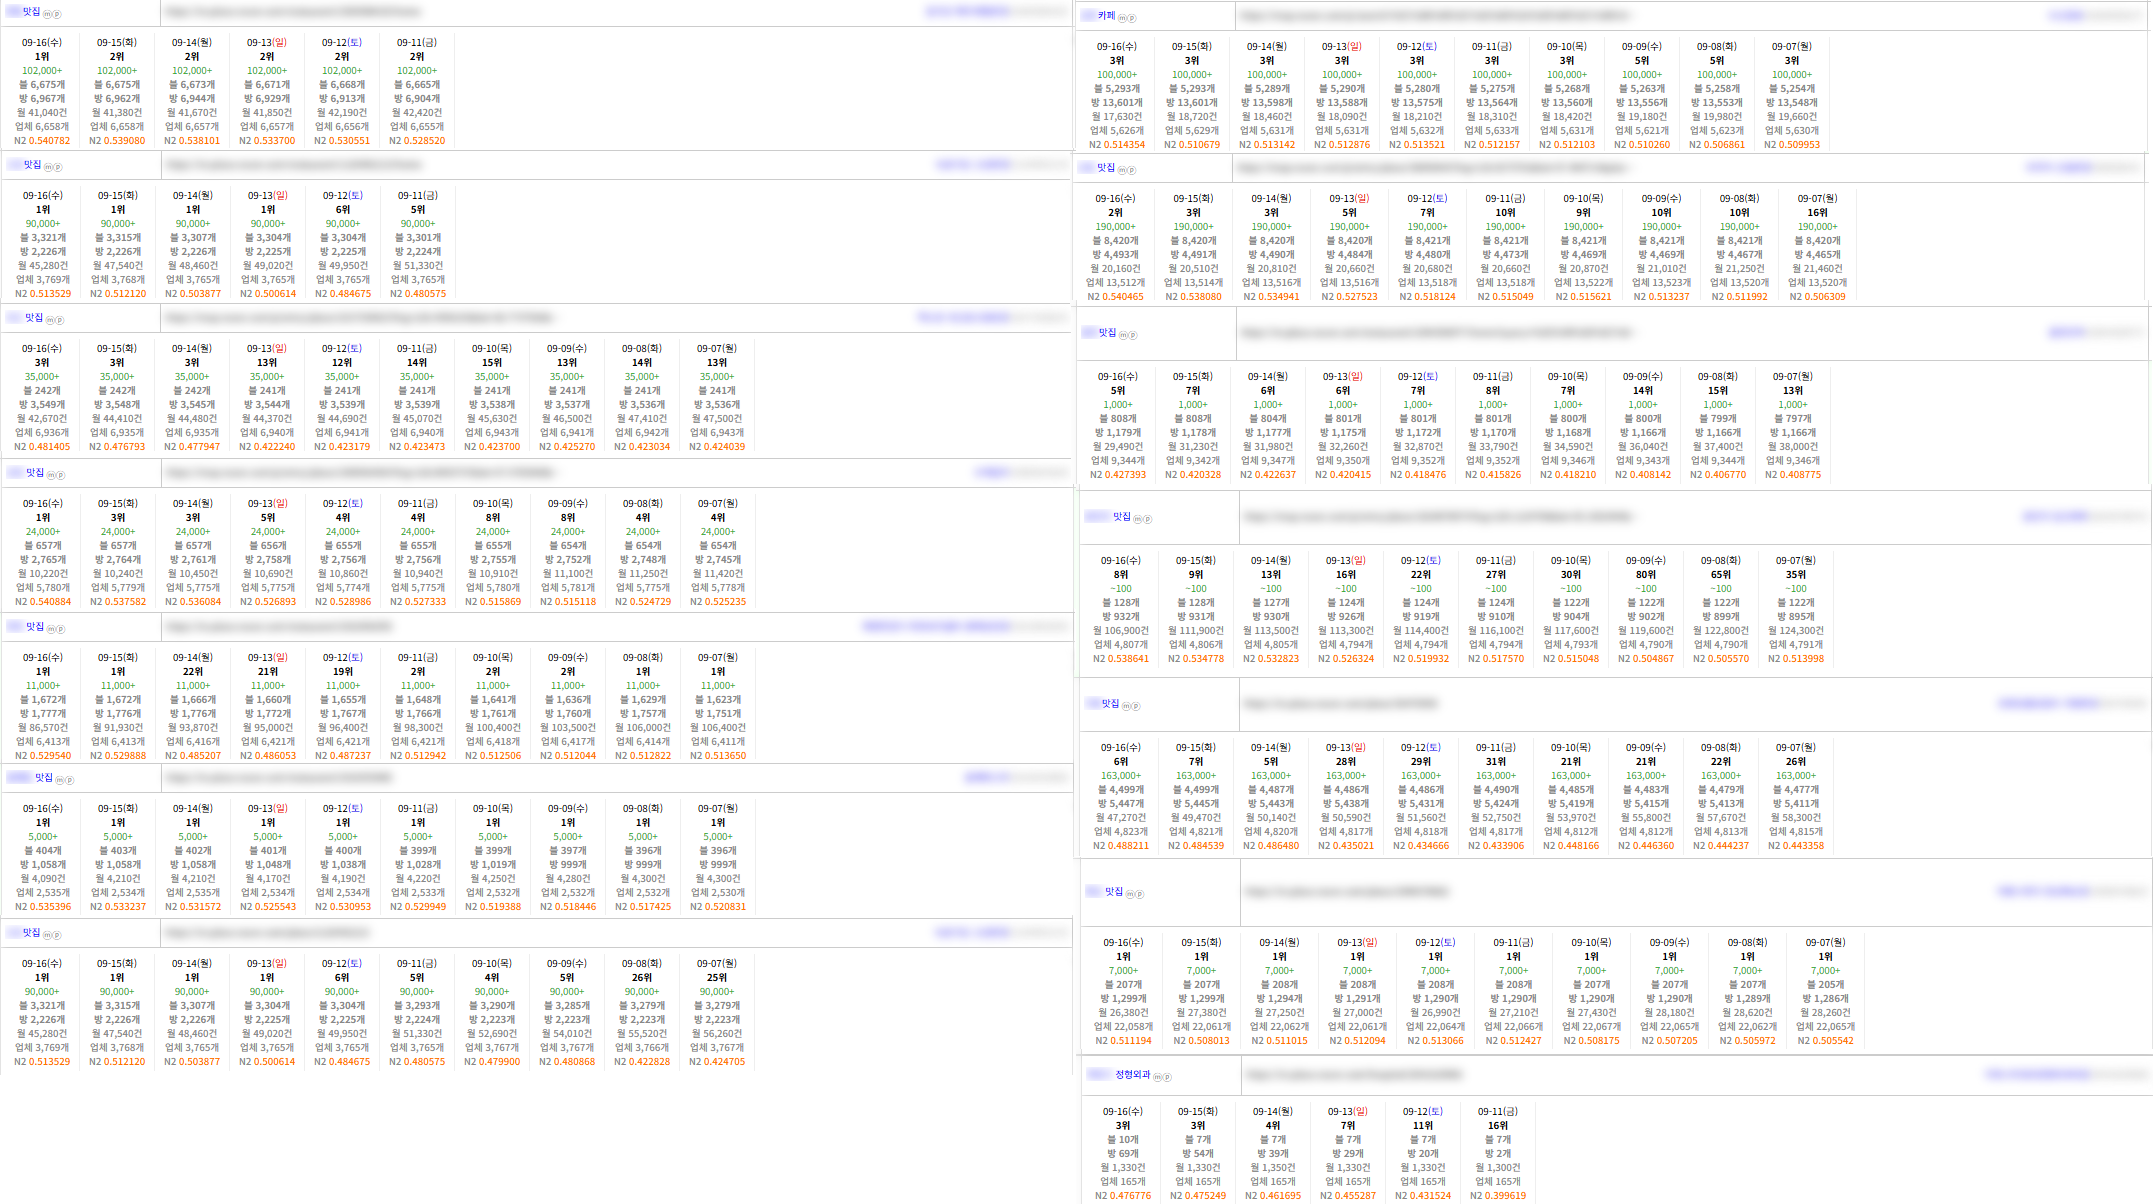Click 'm' icon in 맛집 panel showing 11,000+
Viewport: 2153px width, 1204px height.
click(50, 629)
